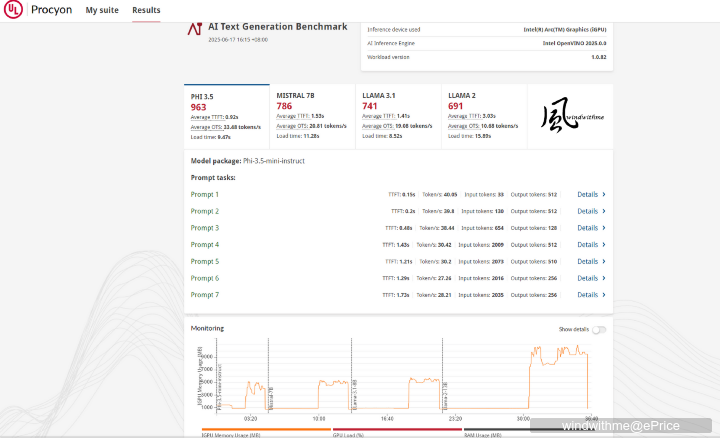Click the Details chevron for Prompt 4
720x438 pixels.
pyautogui.click(x=603, y=245)
